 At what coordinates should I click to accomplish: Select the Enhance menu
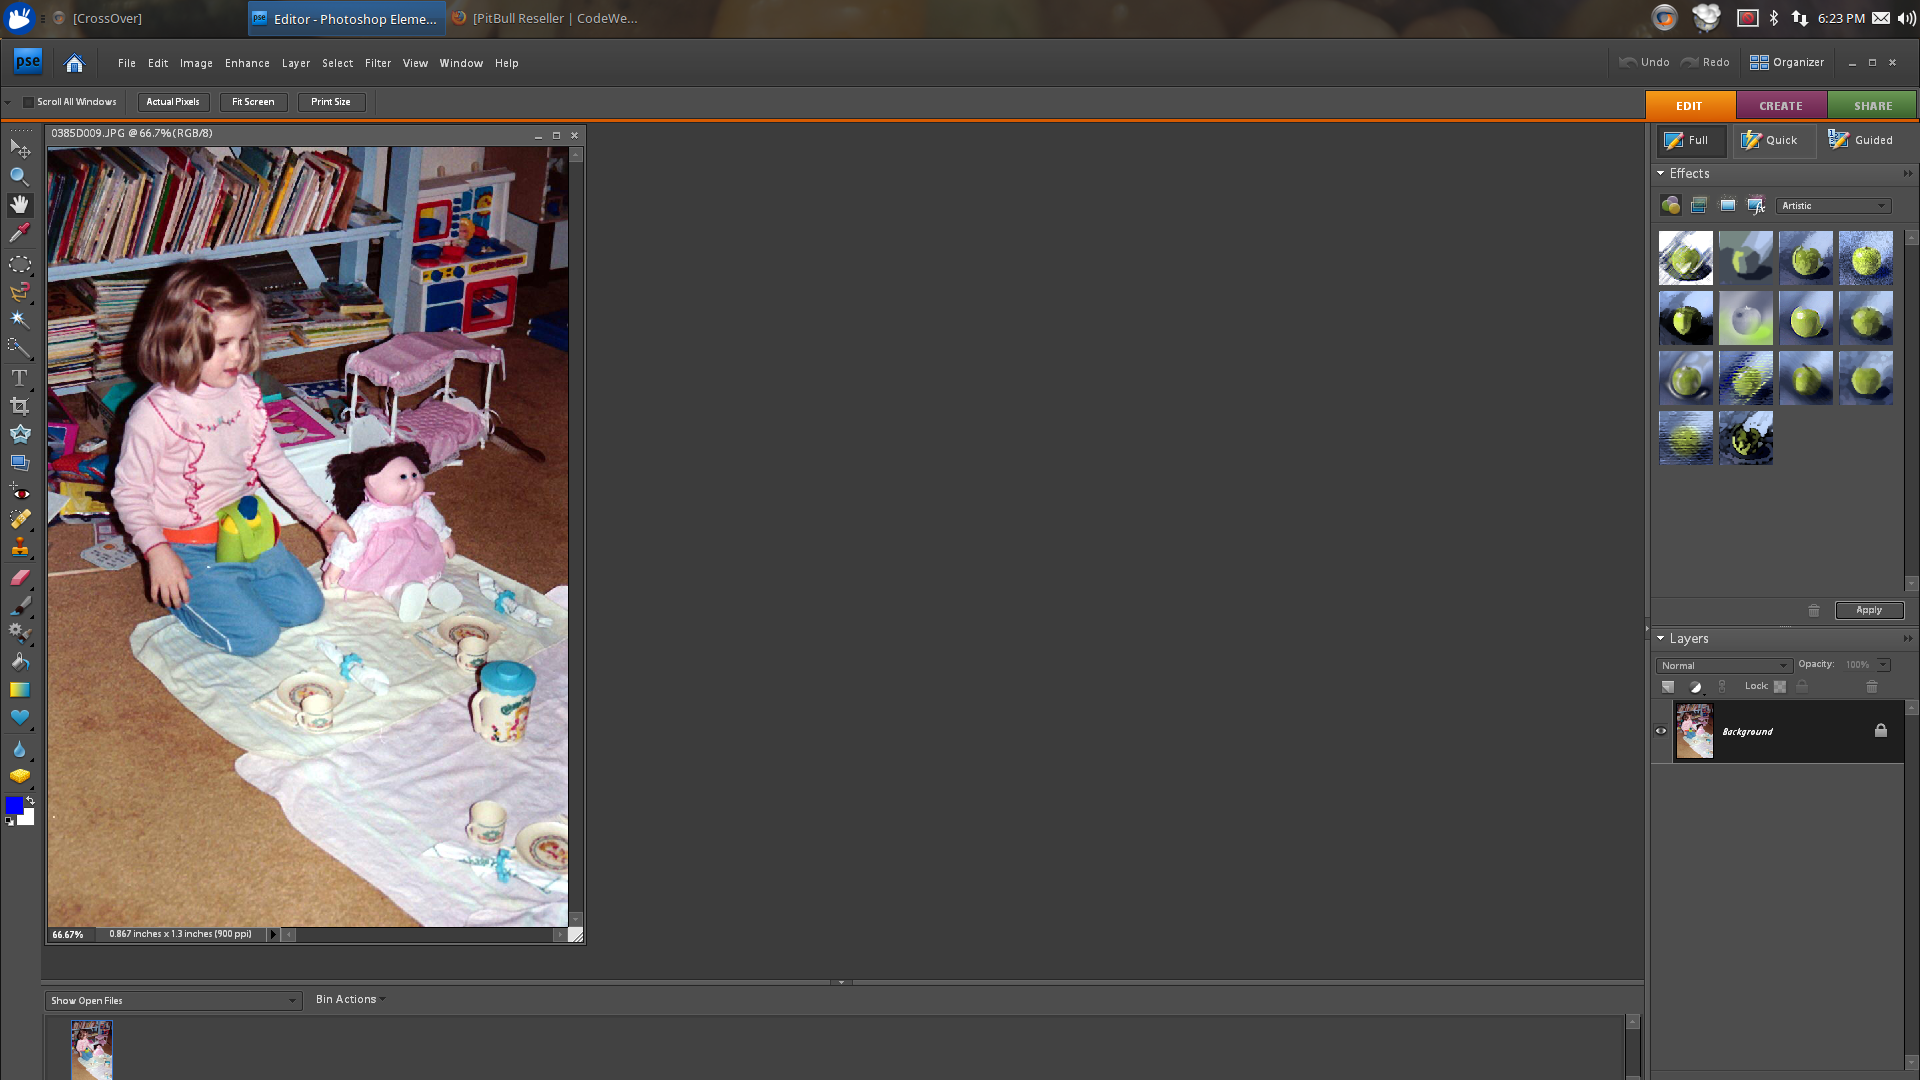248,62
